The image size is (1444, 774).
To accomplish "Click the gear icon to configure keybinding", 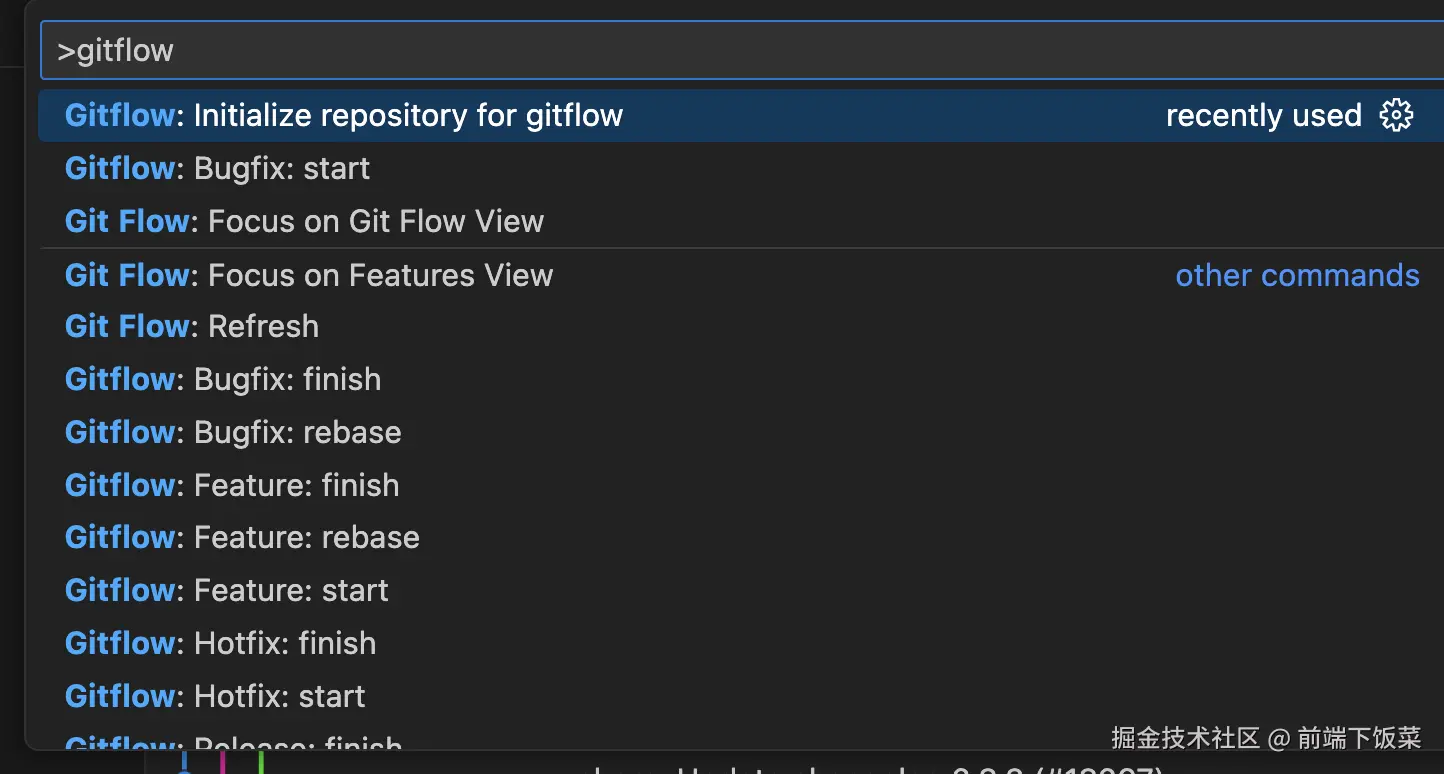I will point(1396,116).
